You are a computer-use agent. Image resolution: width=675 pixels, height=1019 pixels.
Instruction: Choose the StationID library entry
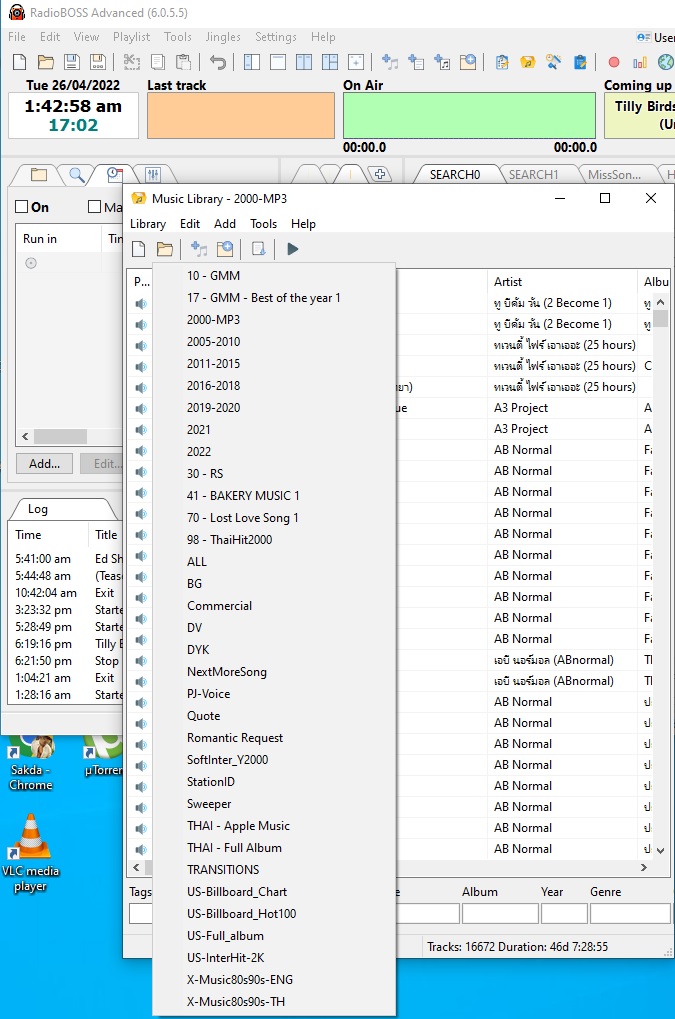pos(274,782)
